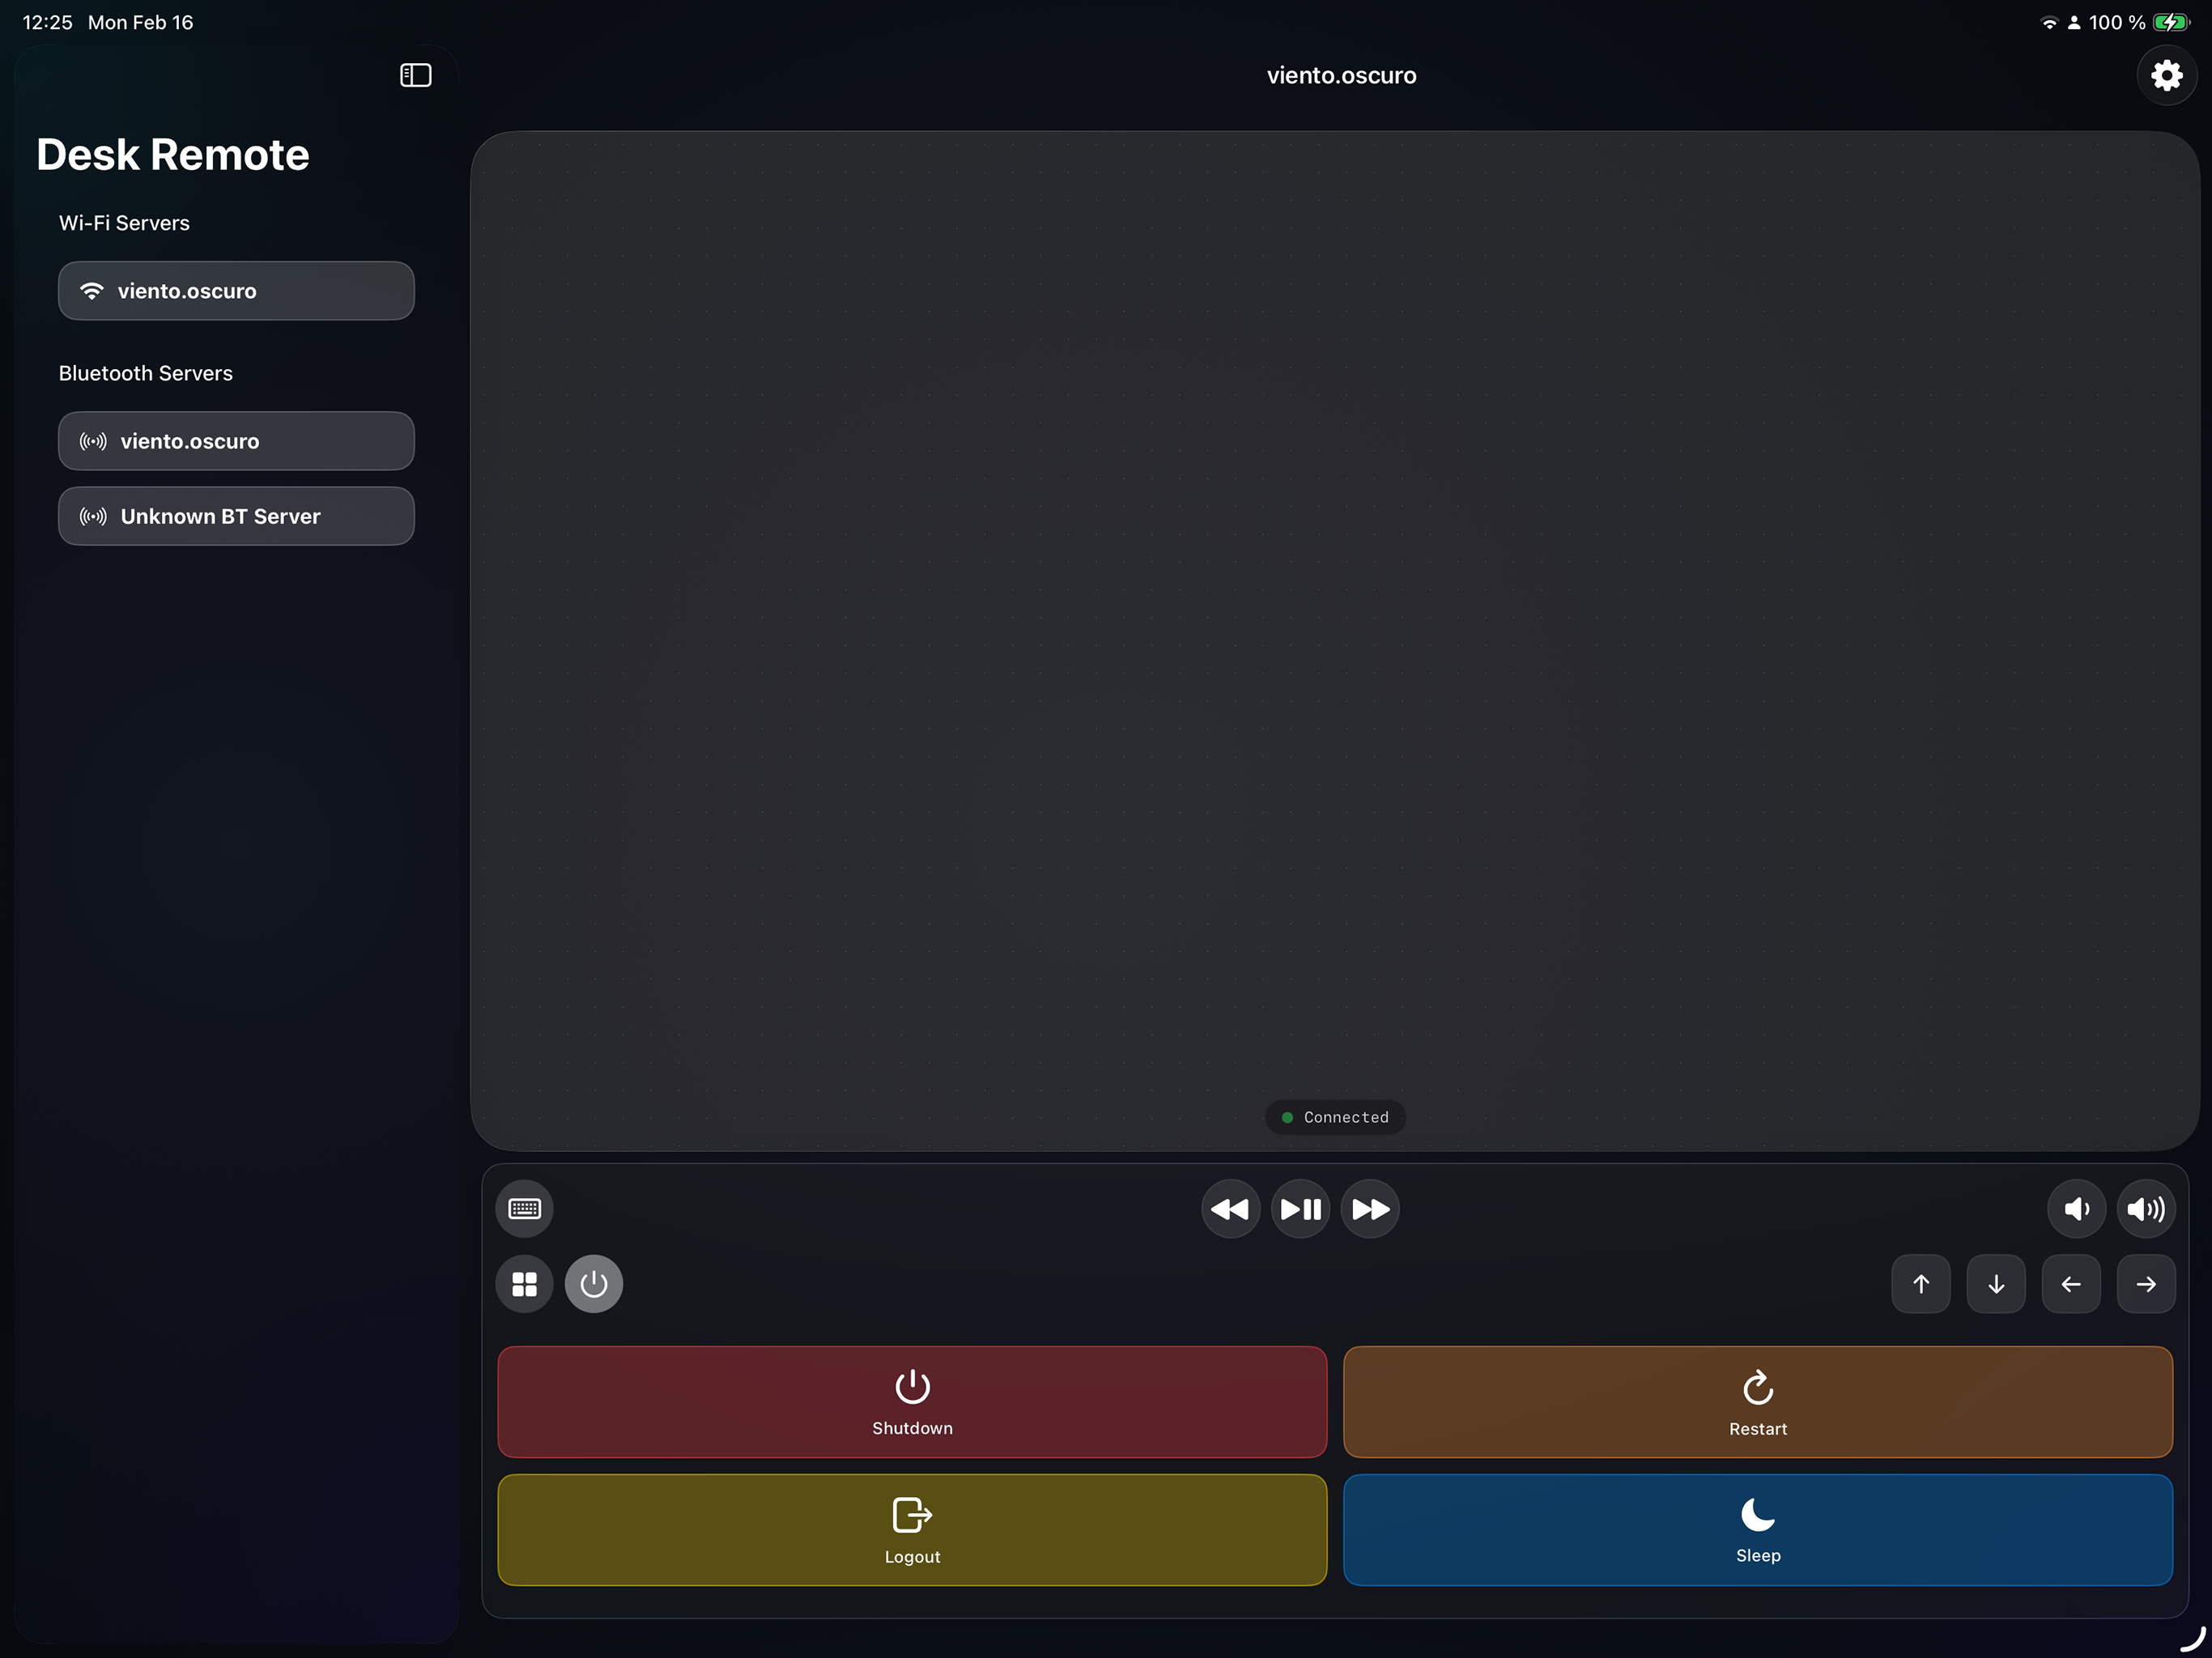Click the Logout button
The image size is (2212, 1658).
[x=912, y=1530]
